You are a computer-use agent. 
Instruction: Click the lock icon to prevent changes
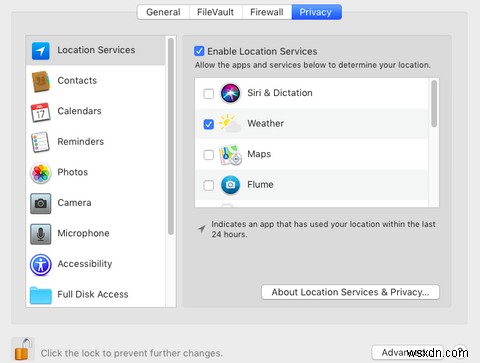(x=23, y=349)
